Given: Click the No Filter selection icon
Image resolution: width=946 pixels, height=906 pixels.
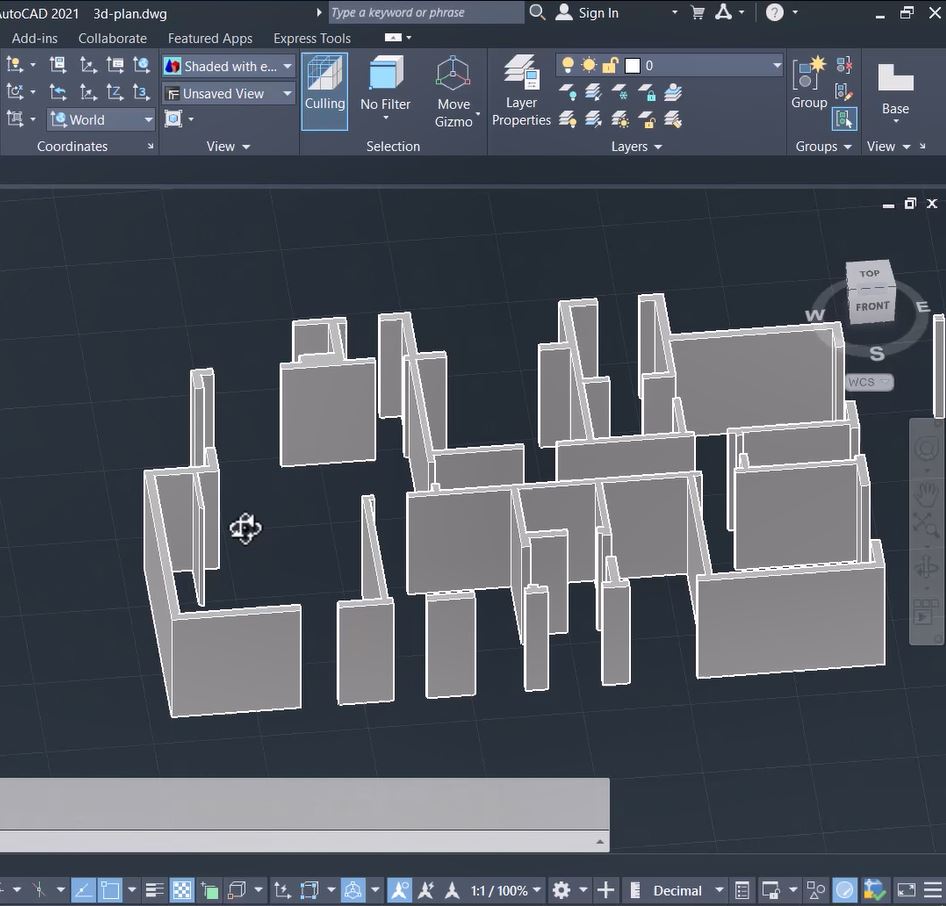Looking at the screenshot, I should (x=385, y=76).
